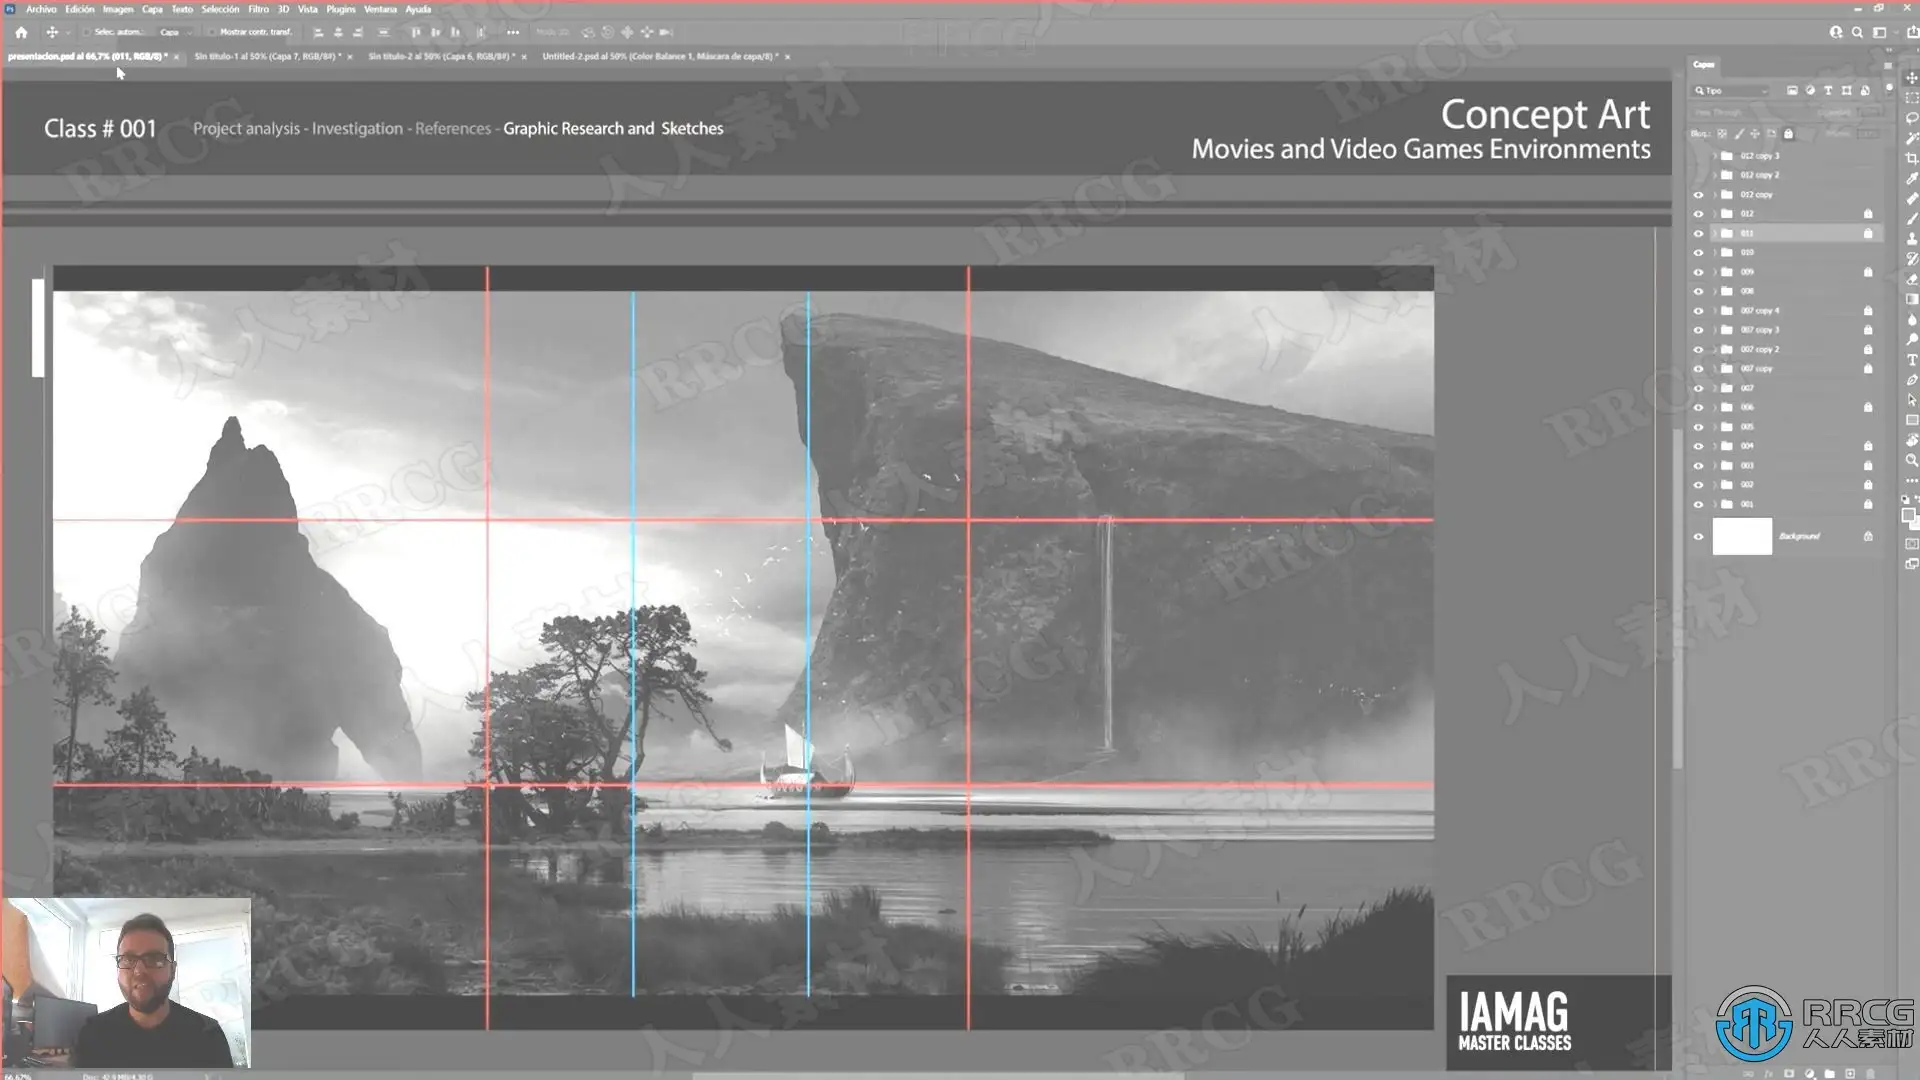
Task: Select the Rectangle shape tool
Action: coord(1912,420)
